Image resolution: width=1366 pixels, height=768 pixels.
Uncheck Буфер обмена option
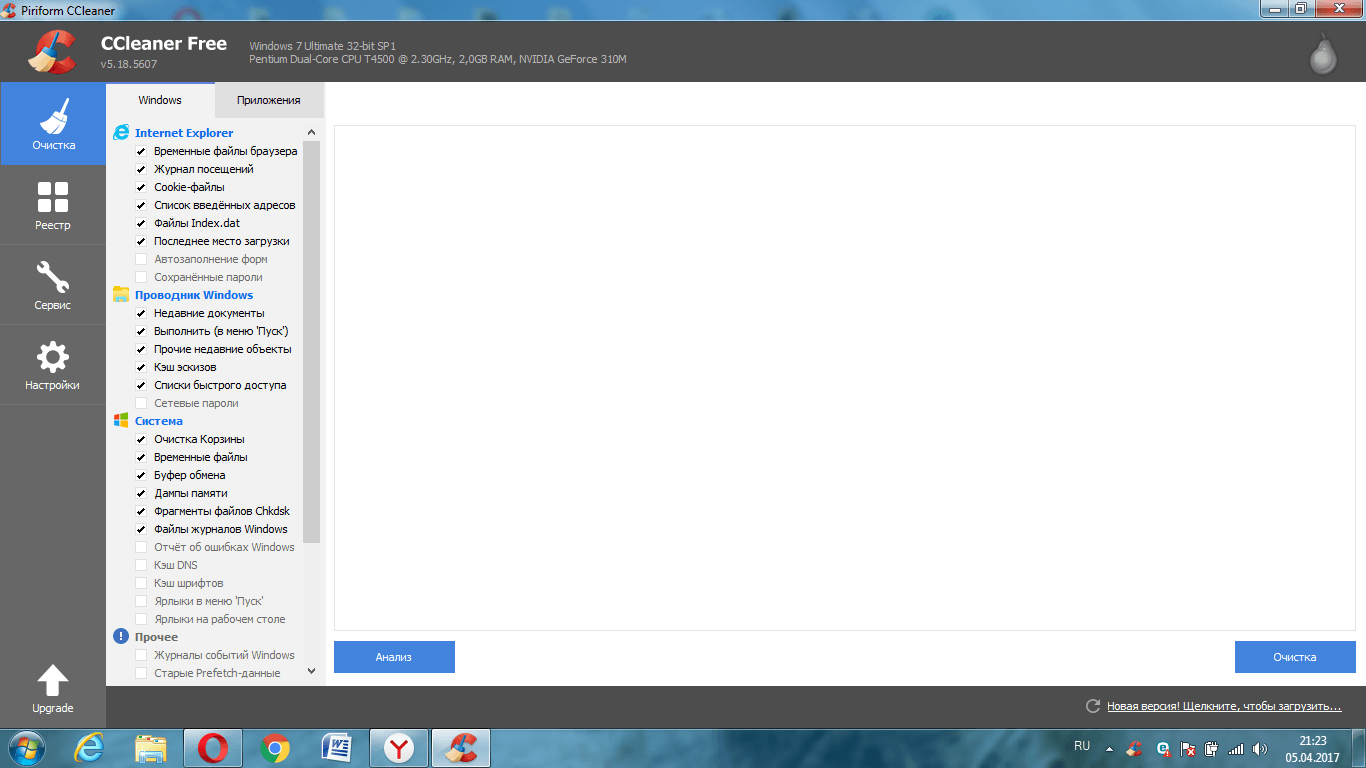tap(141, 475)
